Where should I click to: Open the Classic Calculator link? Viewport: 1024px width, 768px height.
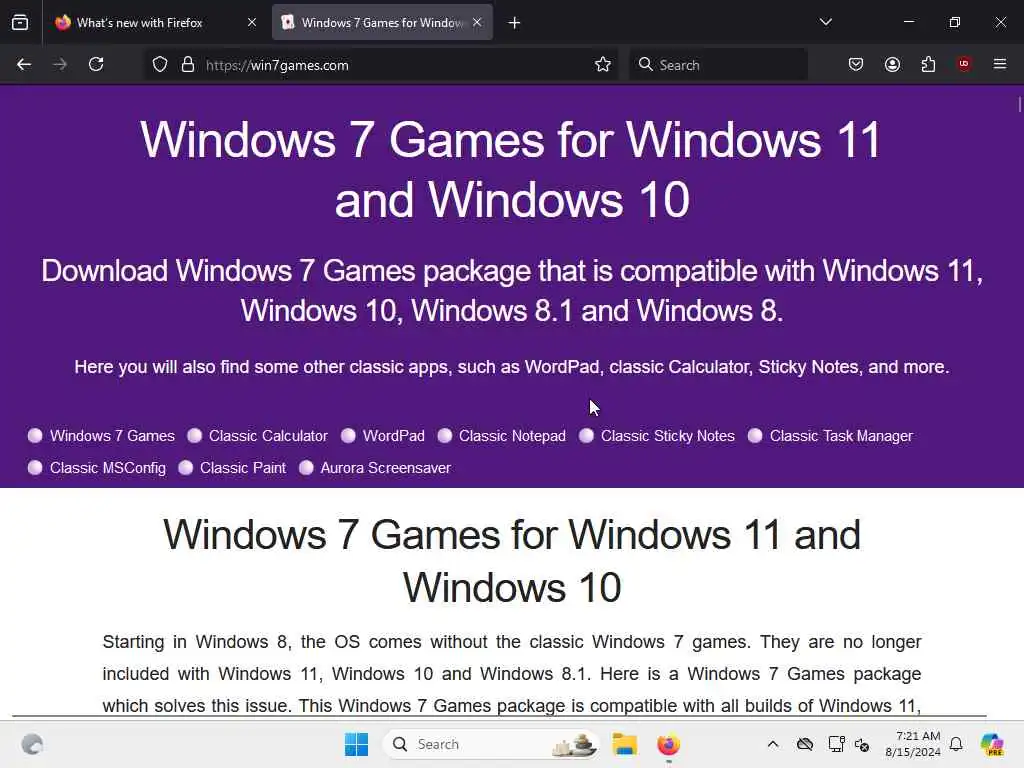(268, 436)
